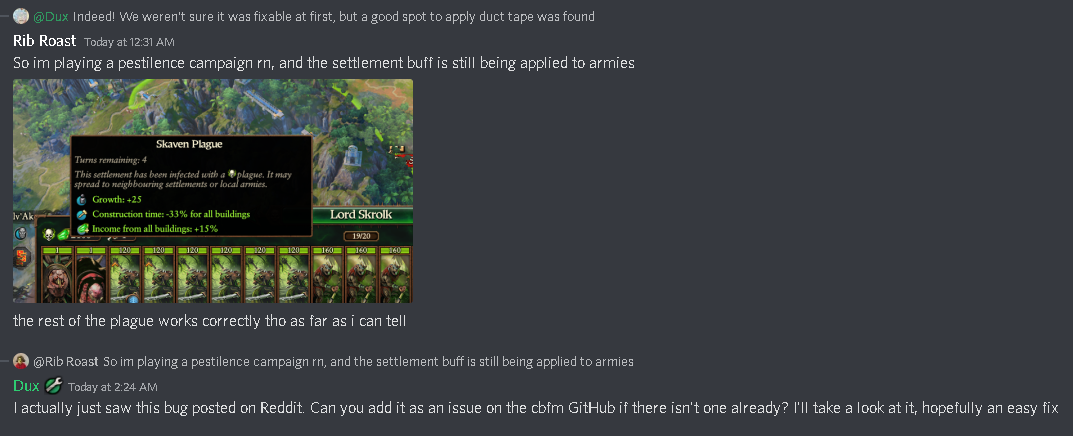Select the first unit card portrait
The width and height of the screenshot is (1073, 436).
pos(57,275)
